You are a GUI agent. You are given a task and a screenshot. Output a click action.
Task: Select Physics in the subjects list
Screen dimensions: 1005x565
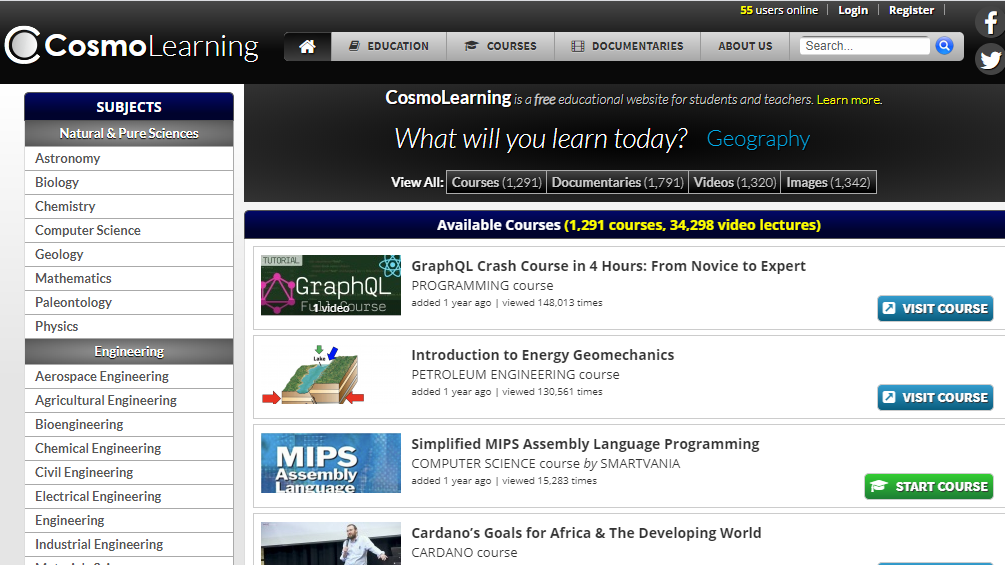tap(129, 327)
